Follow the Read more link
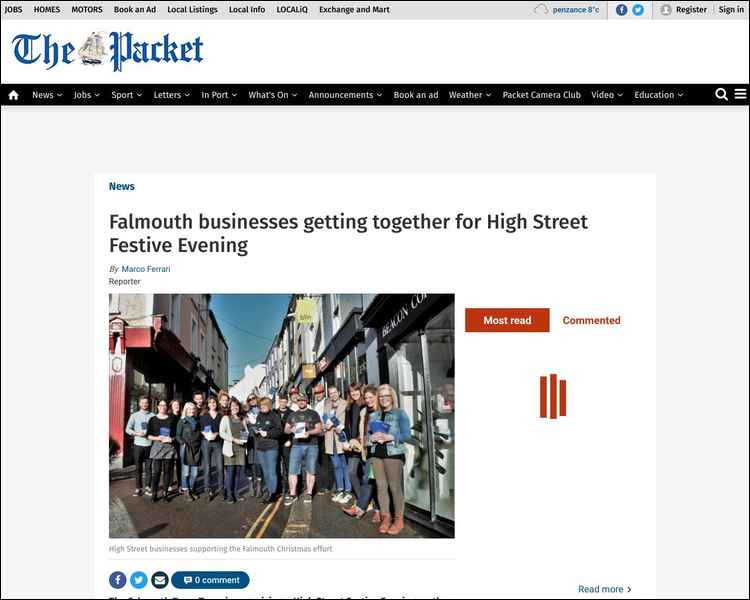The height and width of the screenshot is (600, 750). [x=605, y=589]
